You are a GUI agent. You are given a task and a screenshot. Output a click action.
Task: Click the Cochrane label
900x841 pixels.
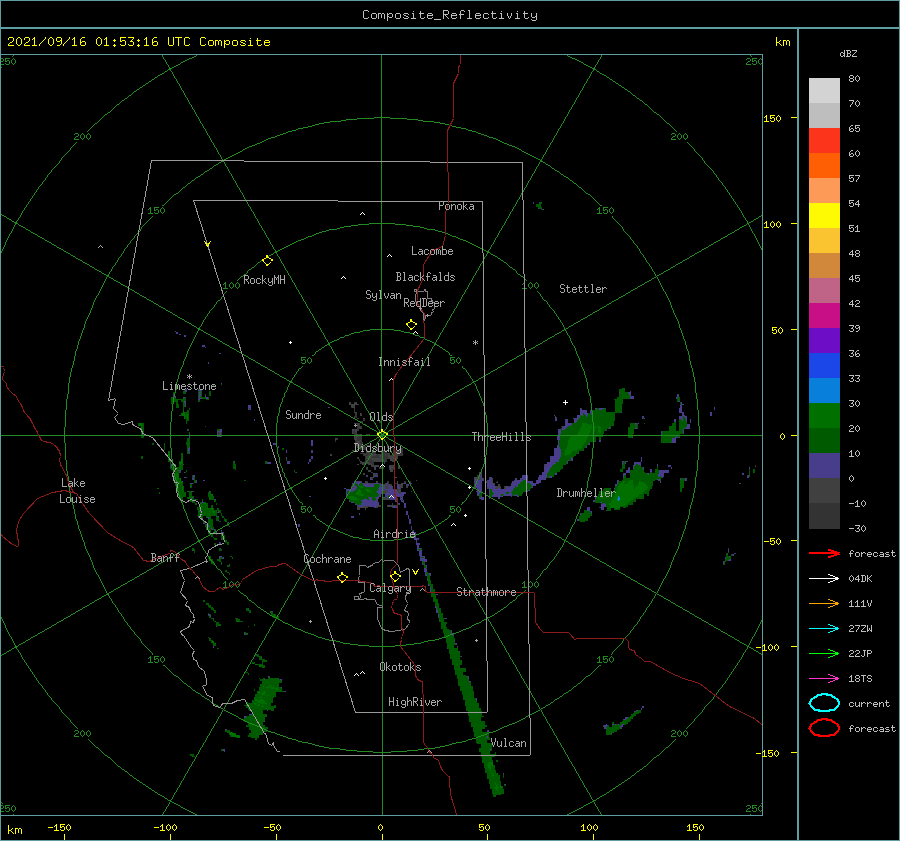[x=327, y=559]
